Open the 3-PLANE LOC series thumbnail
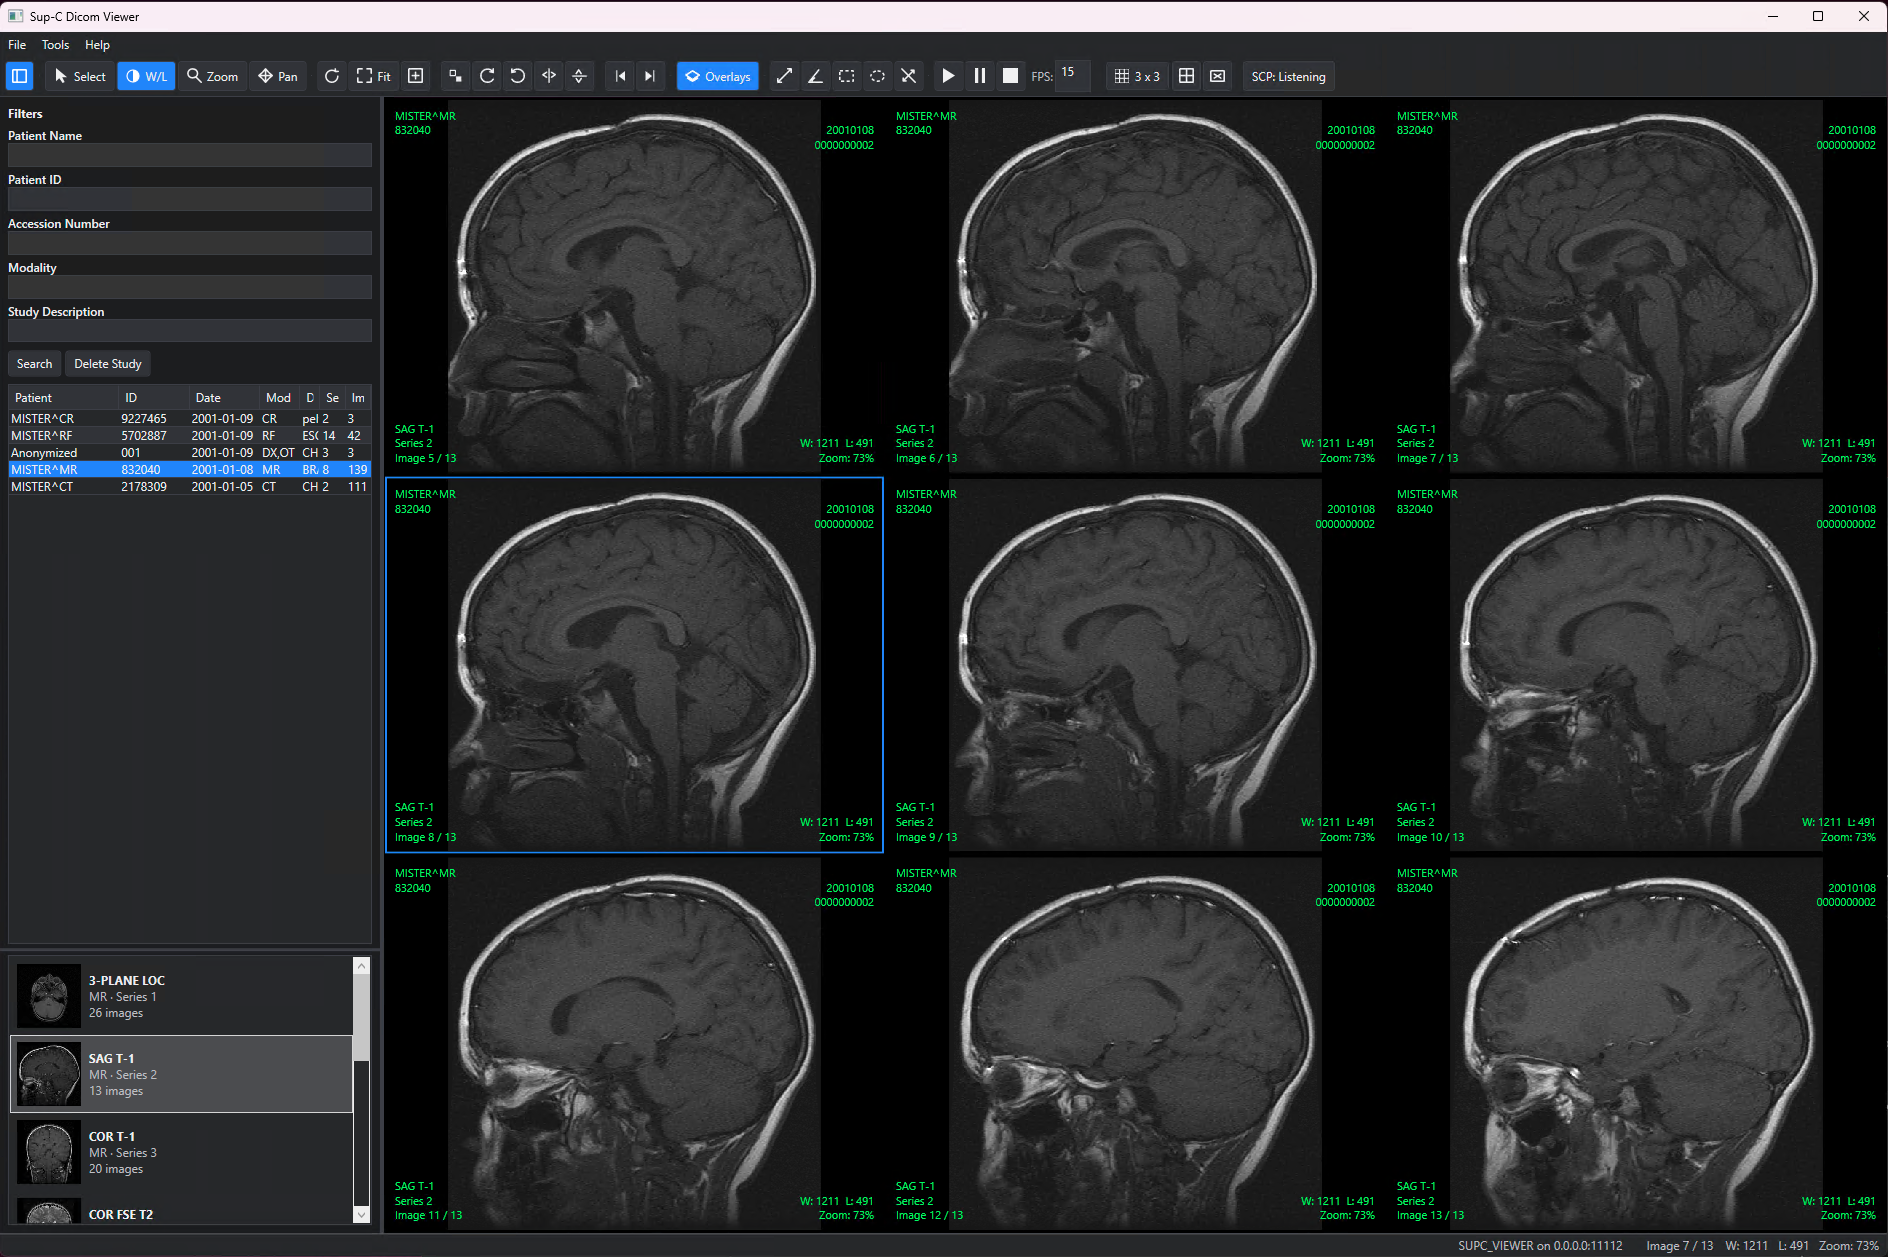The height and width of the screenshot is (1257, 1888). pyautogui.click(x=181, y=996)
